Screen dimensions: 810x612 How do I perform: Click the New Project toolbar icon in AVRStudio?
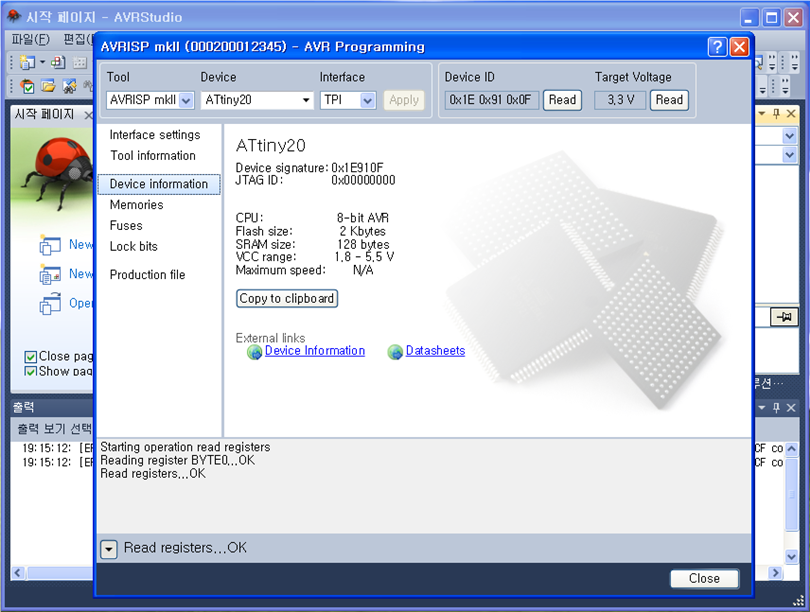click(27, 62)
